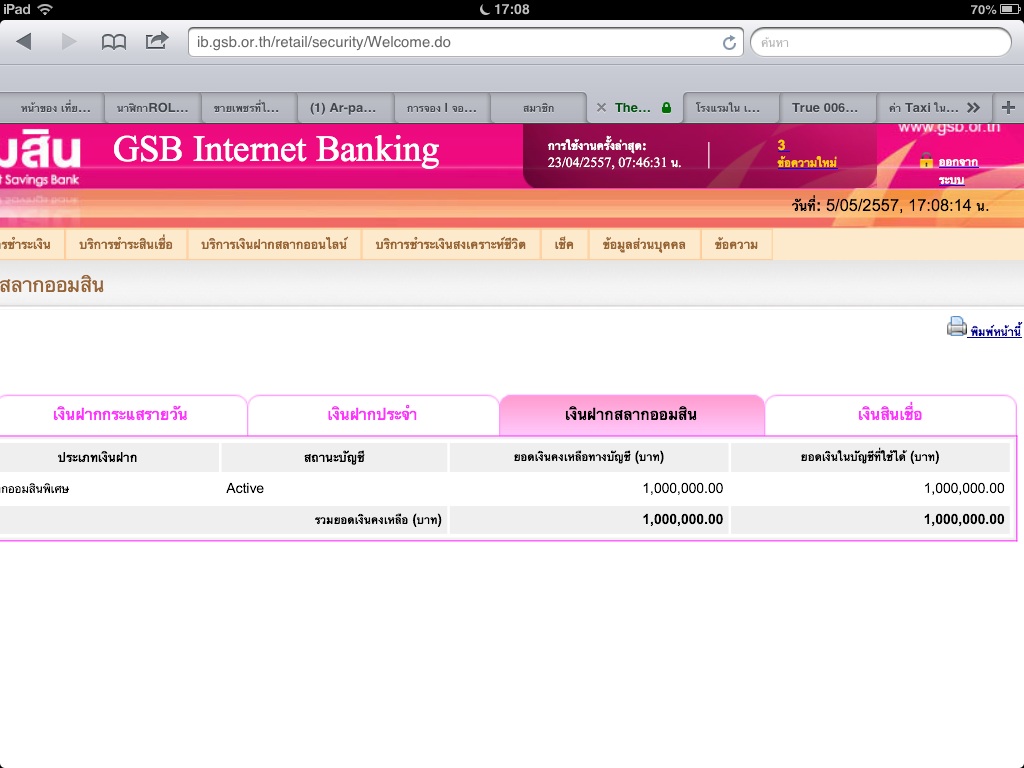Show more tabs with double-chevron
The width and height of the screenshot is (1024, 768).
click(973, 108)
